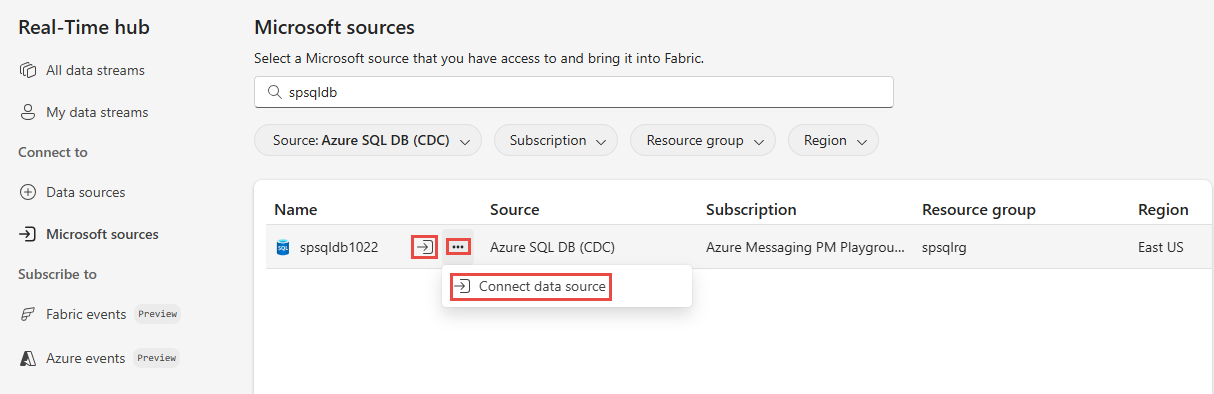Image resolution: width=1214 pixels, height=394 pixels.
Task: Open the Resource group filter dropdown
Action: tap(703, 140)
